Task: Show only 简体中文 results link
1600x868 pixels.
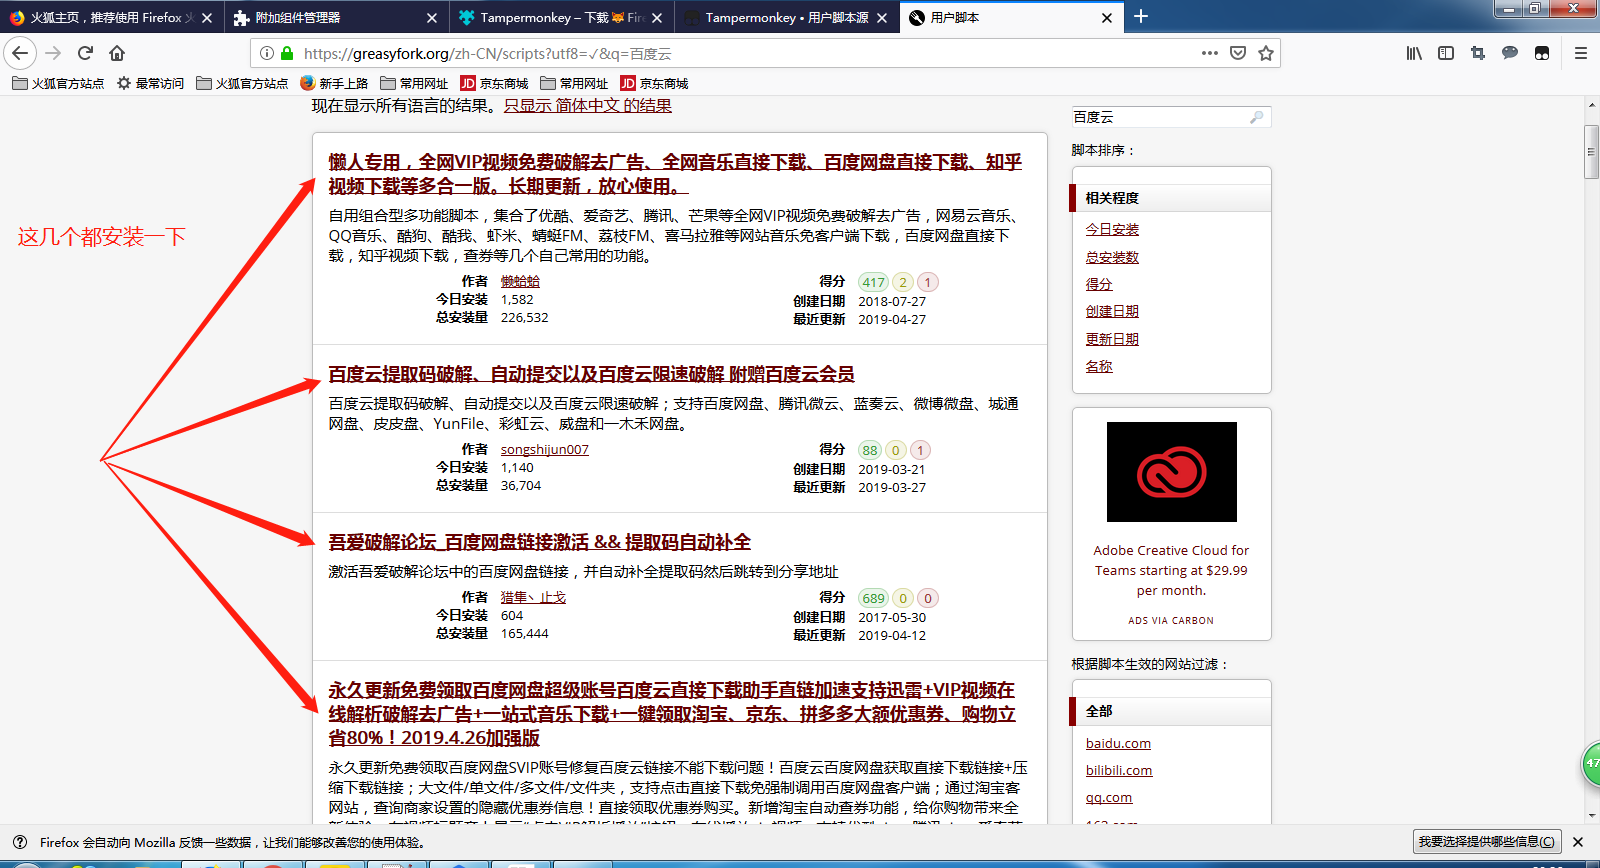Action: tap(588, 106)
